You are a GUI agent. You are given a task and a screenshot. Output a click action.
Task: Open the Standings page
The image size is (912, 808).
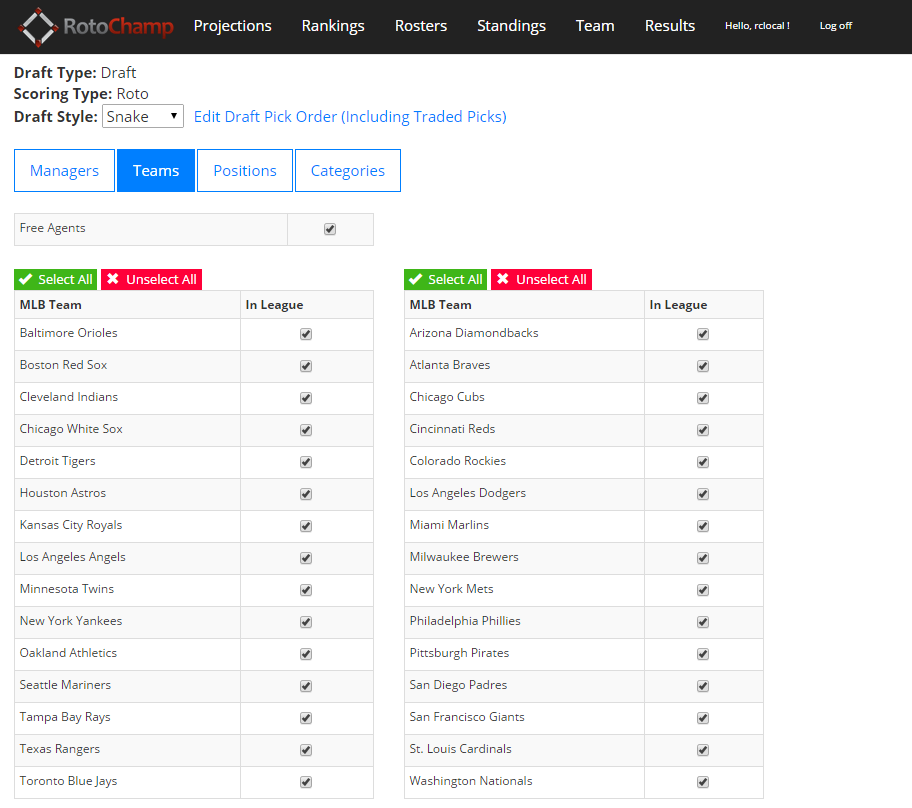pos(511,26)
